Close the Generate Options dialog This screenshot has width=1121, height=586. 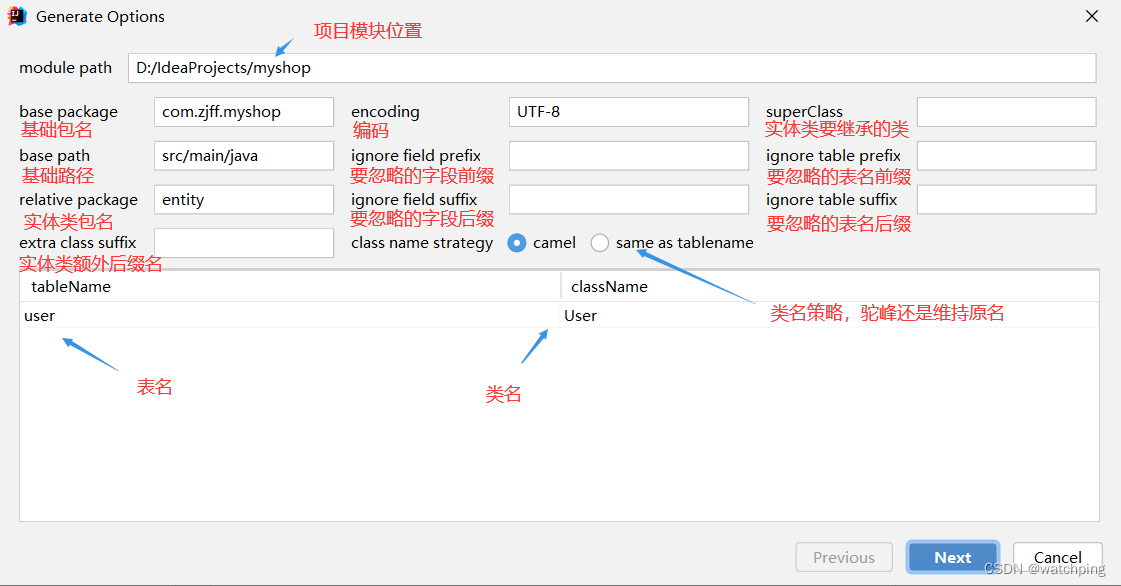point(1092,16)
